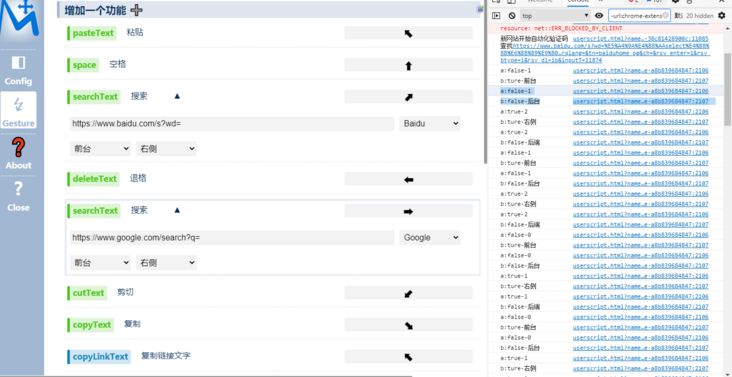Click the down-right arrow gesture for copyText
This screenshot has width=732, height=377.
coord(408,325)
